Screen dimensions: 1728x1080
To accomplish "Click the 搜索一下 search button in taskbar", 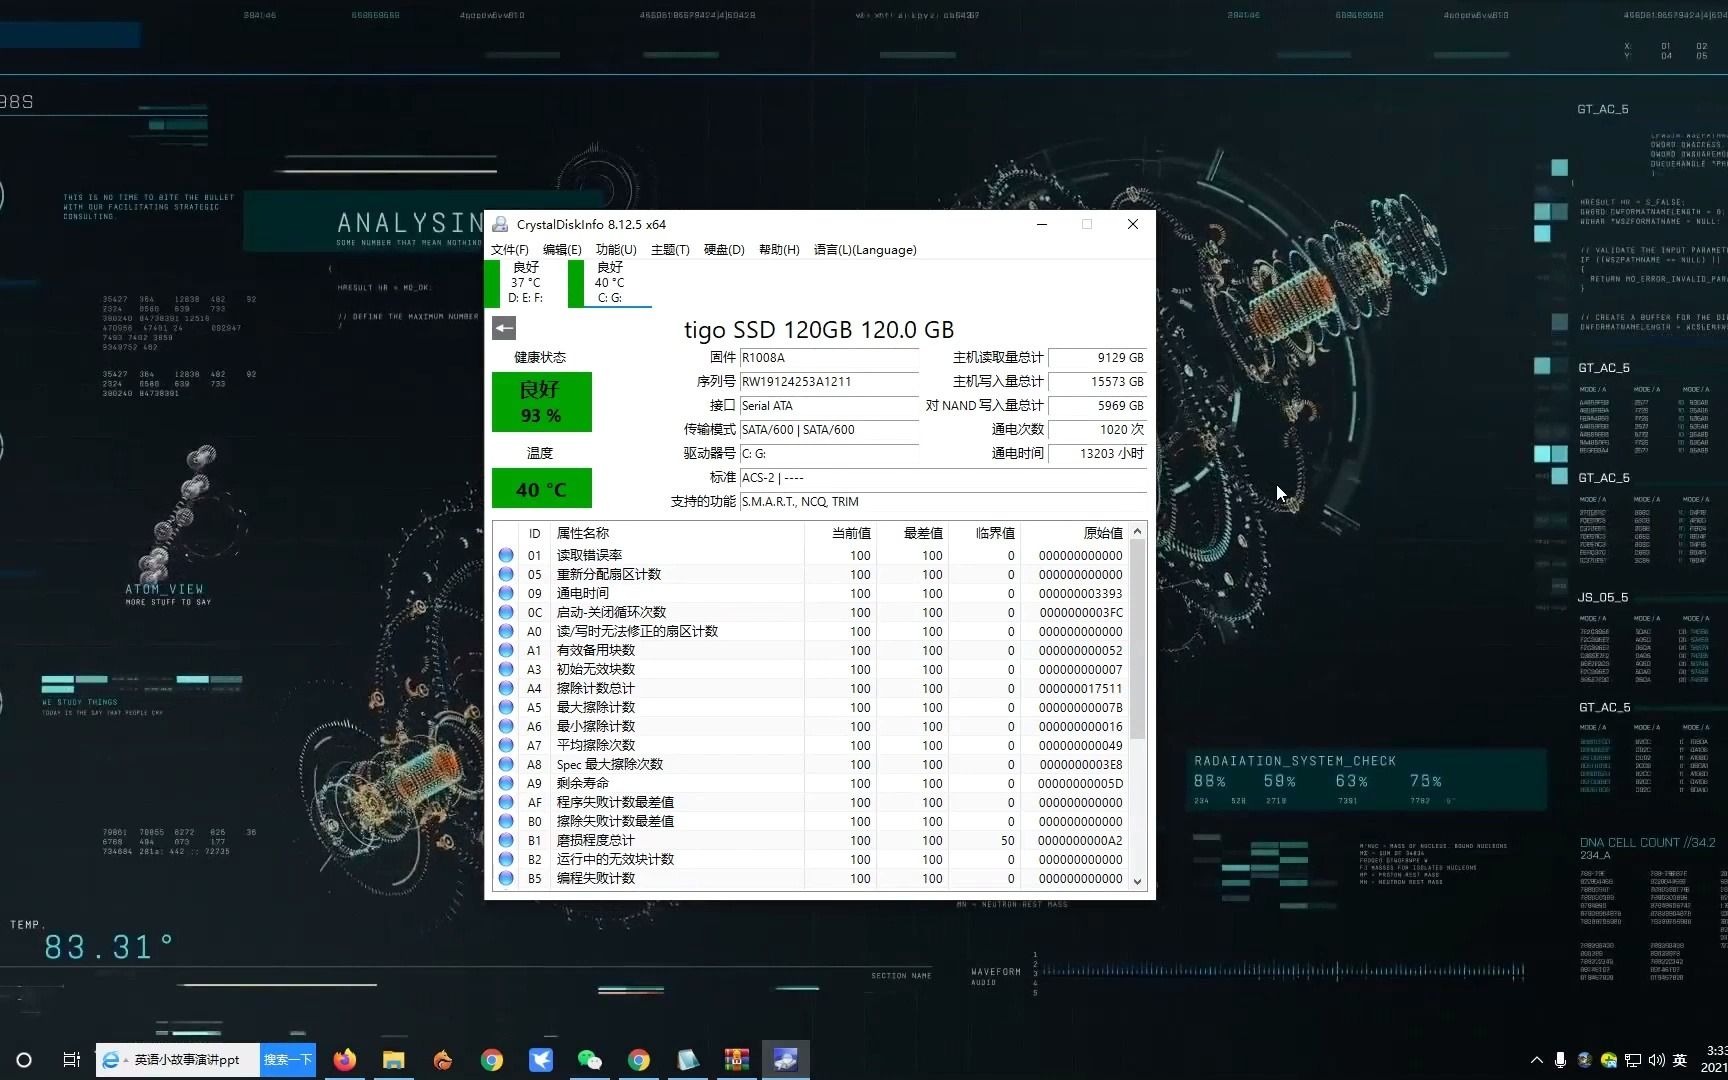I will tap(288, 1060).
